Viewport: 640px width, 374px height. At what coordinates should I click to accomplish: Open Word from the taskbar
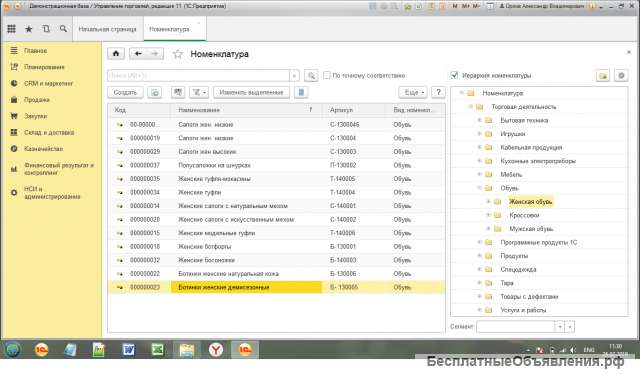[128, 350]
